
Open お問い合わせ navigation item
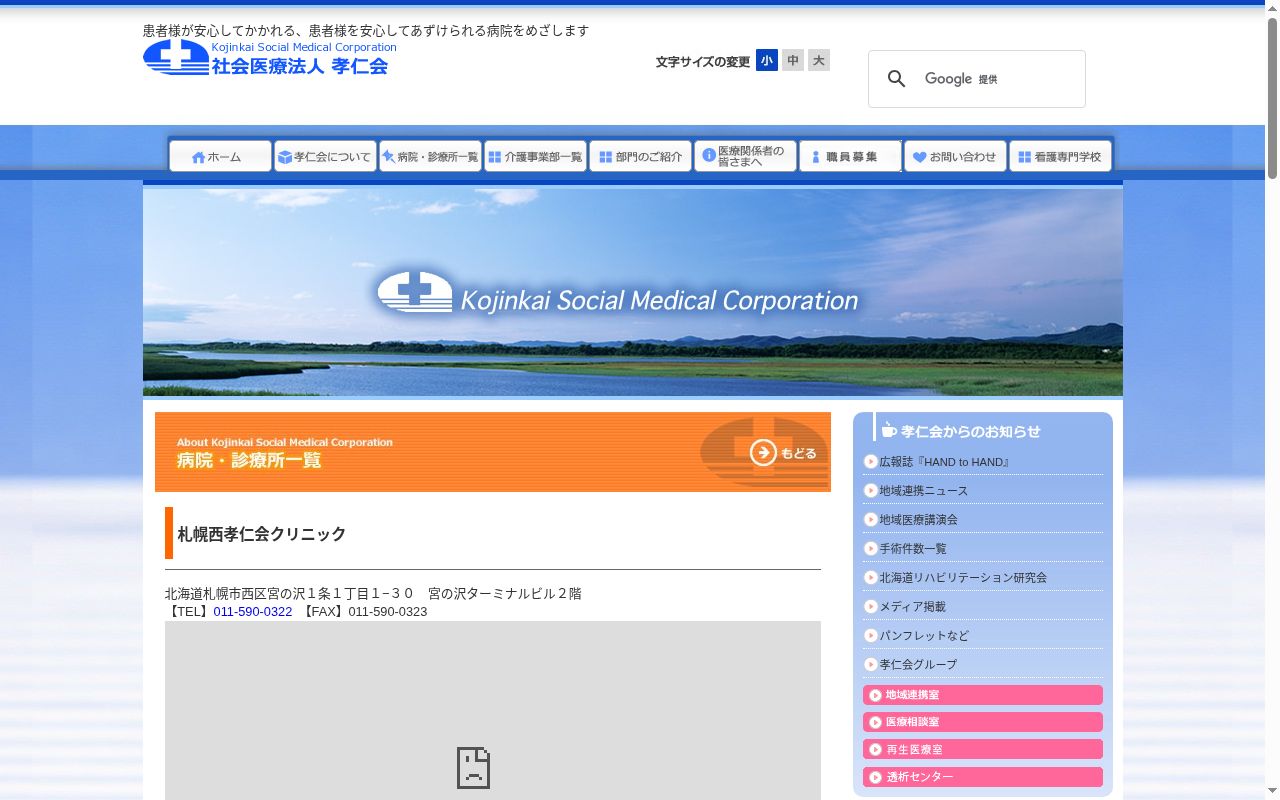click(x=955, y=156)
